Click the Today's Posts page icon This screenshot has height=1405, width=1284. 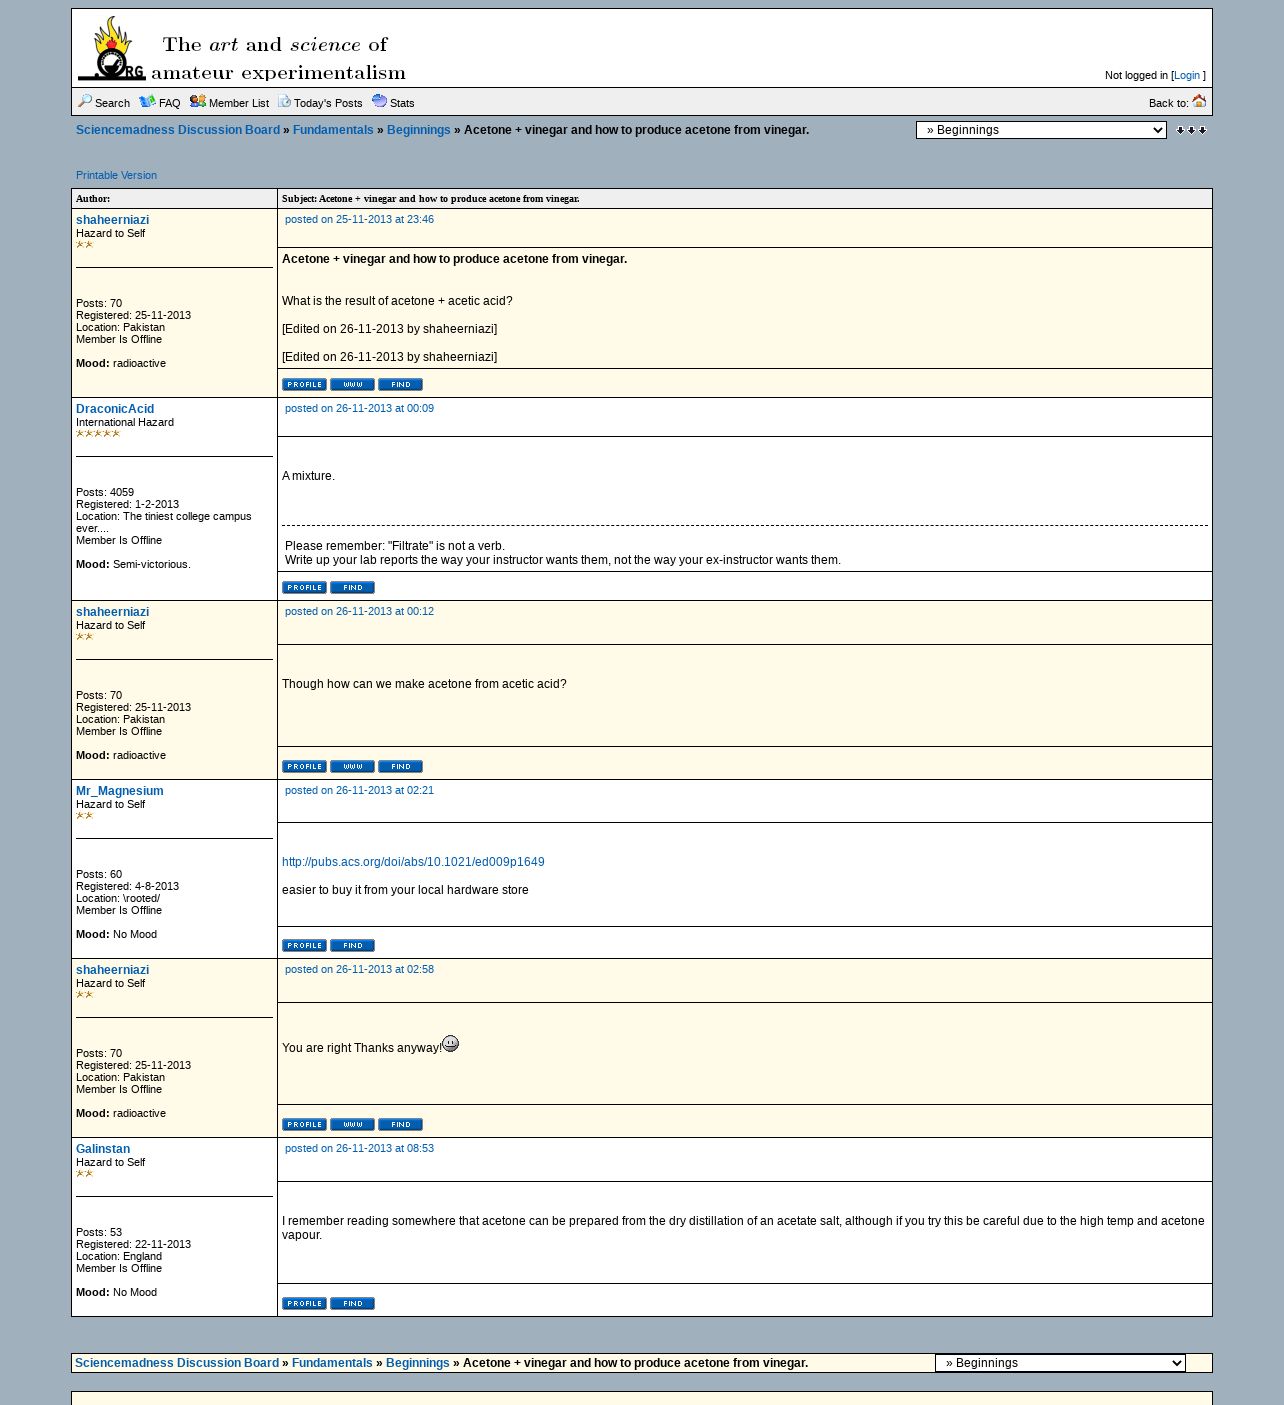(x=284, y=101)
